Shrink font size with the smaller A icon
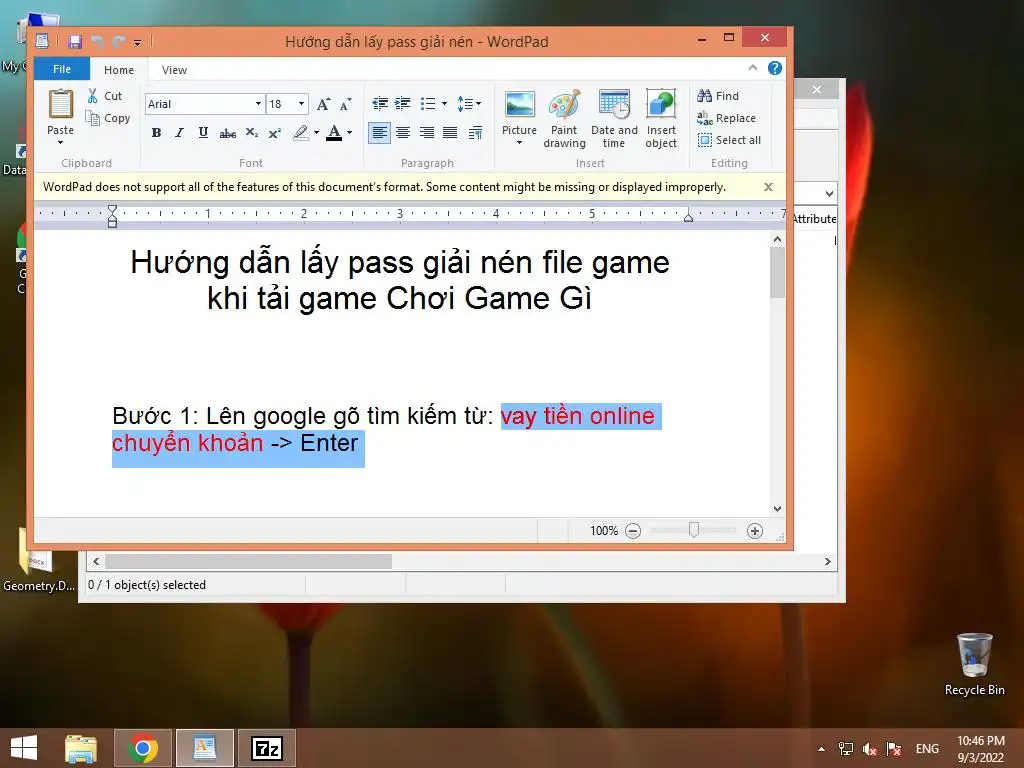This screenshot has width=1024, height=768. (345, 104)
